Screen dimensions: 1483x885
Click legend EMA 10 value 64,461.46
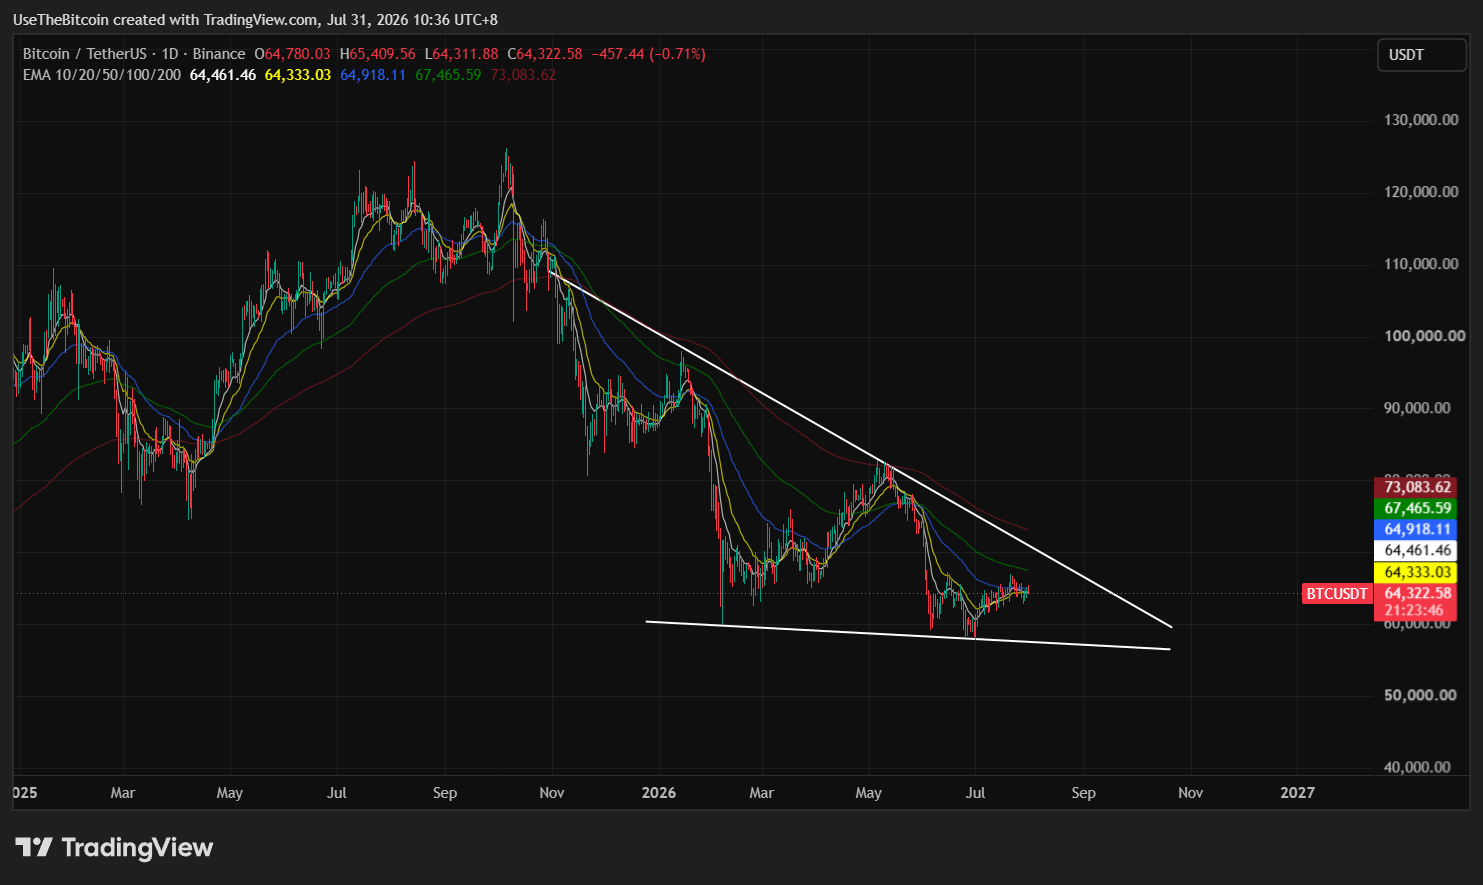(x=223, y=75)
